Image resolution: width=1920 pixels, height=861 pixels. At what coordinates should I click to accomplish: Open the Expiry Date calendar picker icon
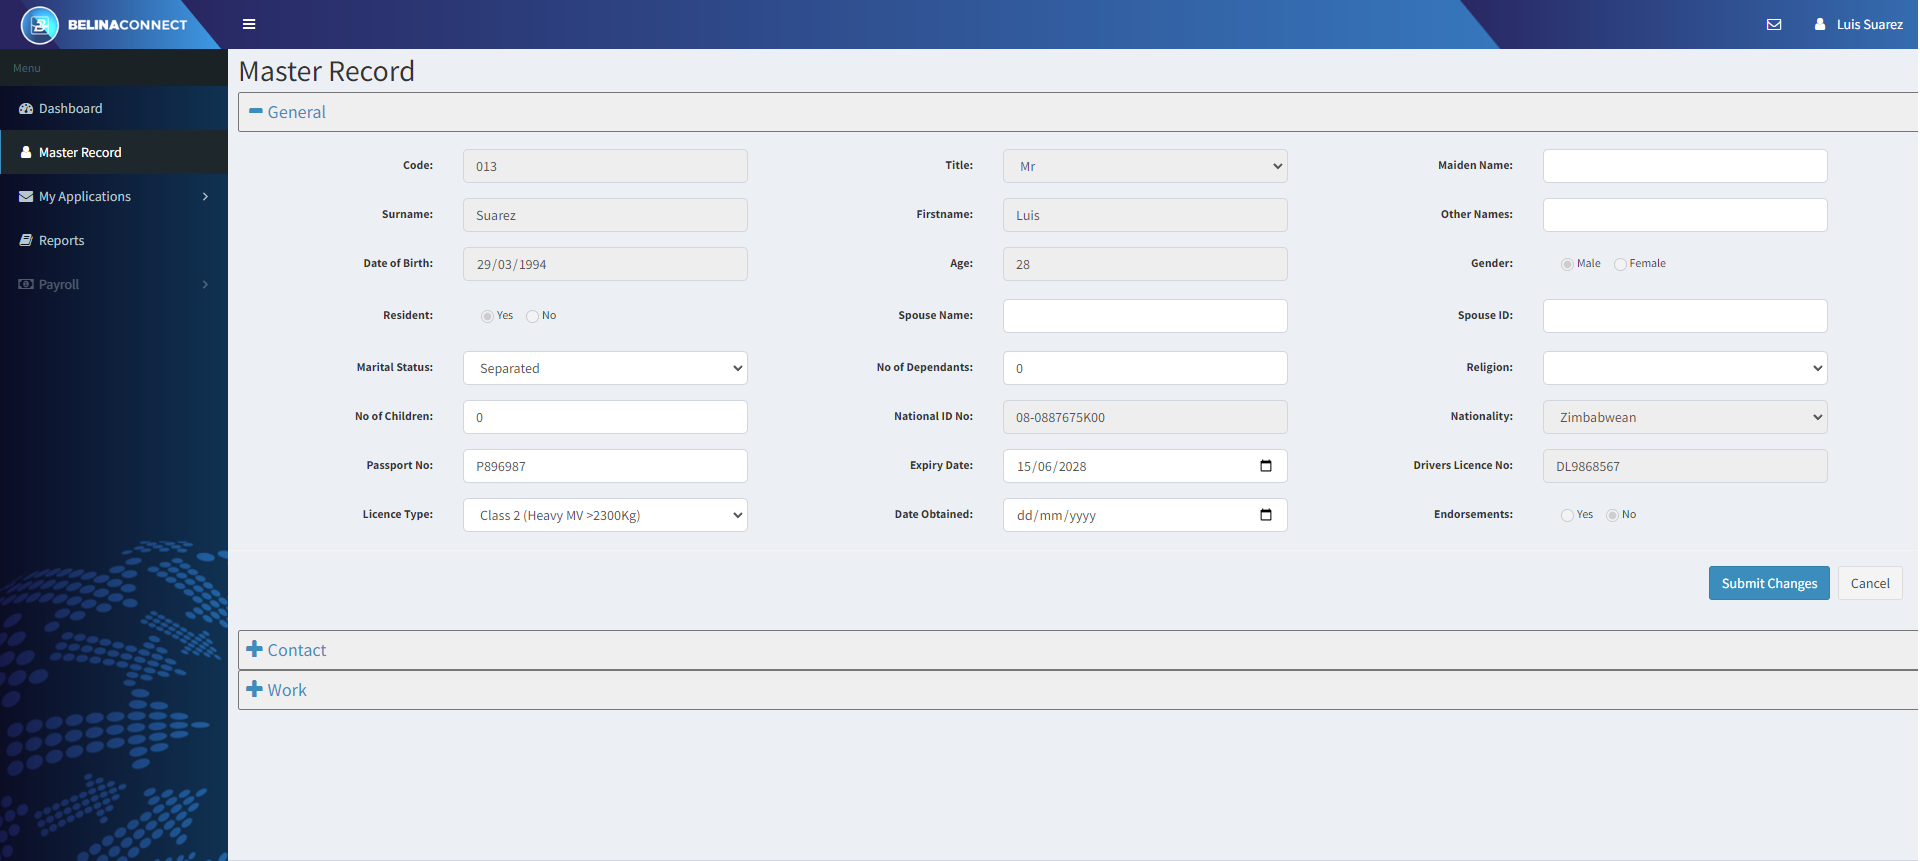click(x=1266, y=466)
